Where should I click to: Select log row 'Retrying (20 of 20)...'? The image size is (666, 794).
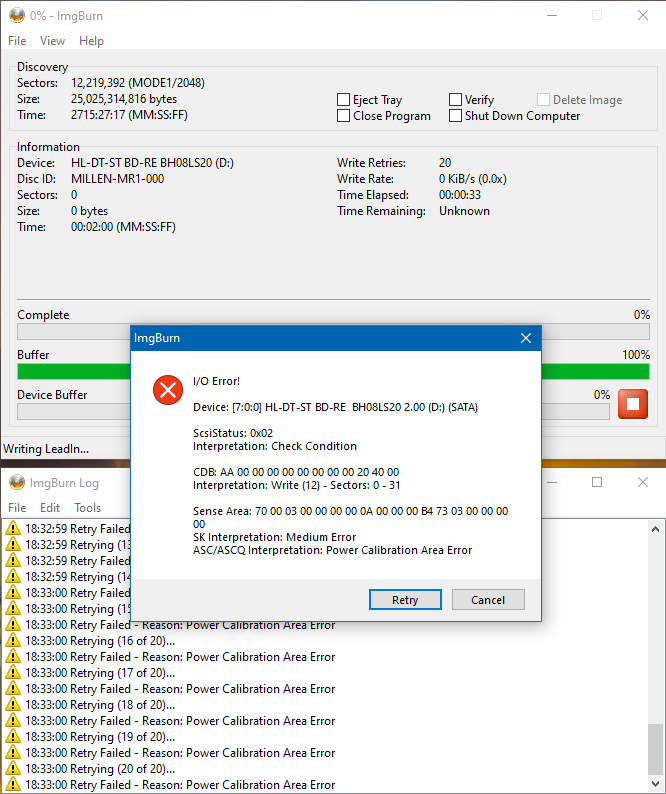(100, 768)
